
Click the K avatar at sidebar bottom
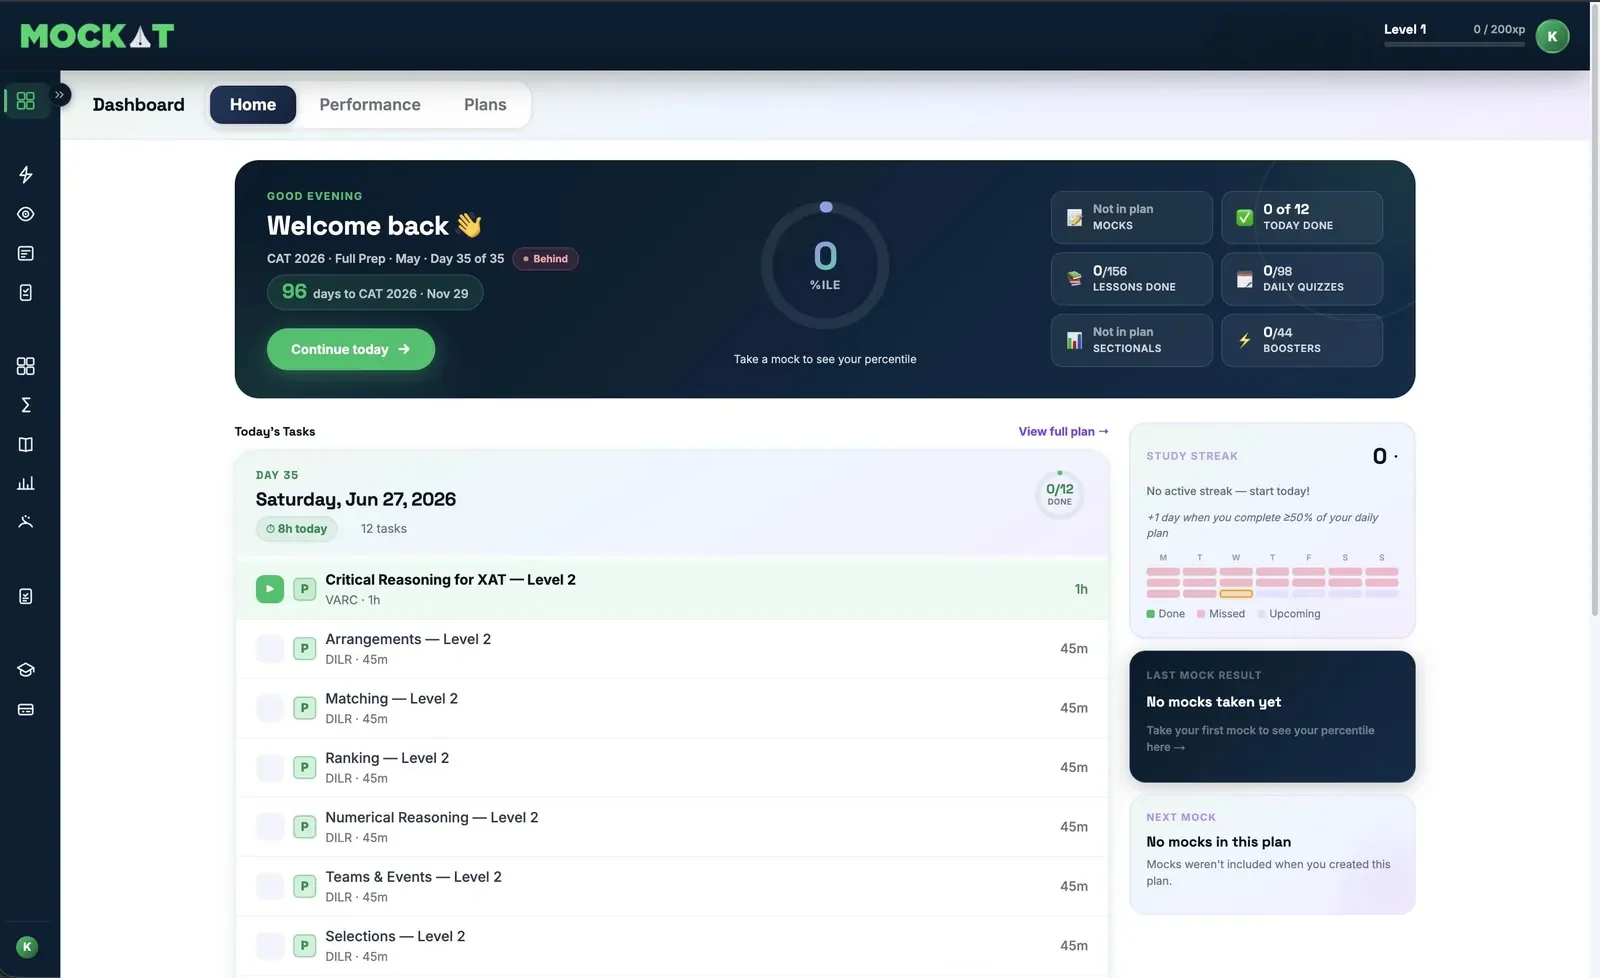point(27,946)
